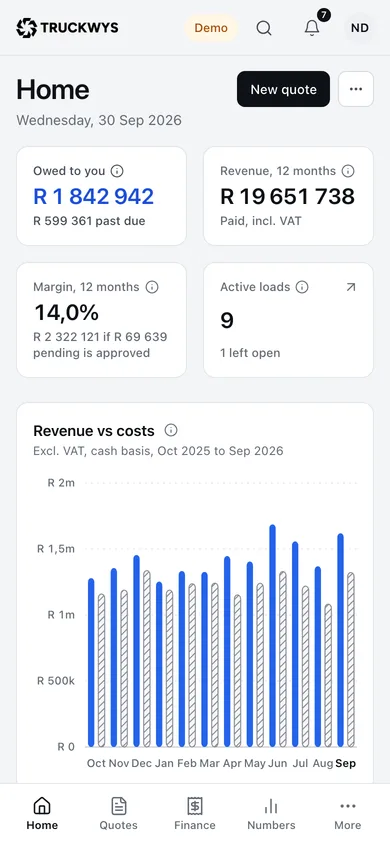Open the More tab in bottom navigation
The height and width of the screenshot is (844, 390).
(x=348, y=814)
